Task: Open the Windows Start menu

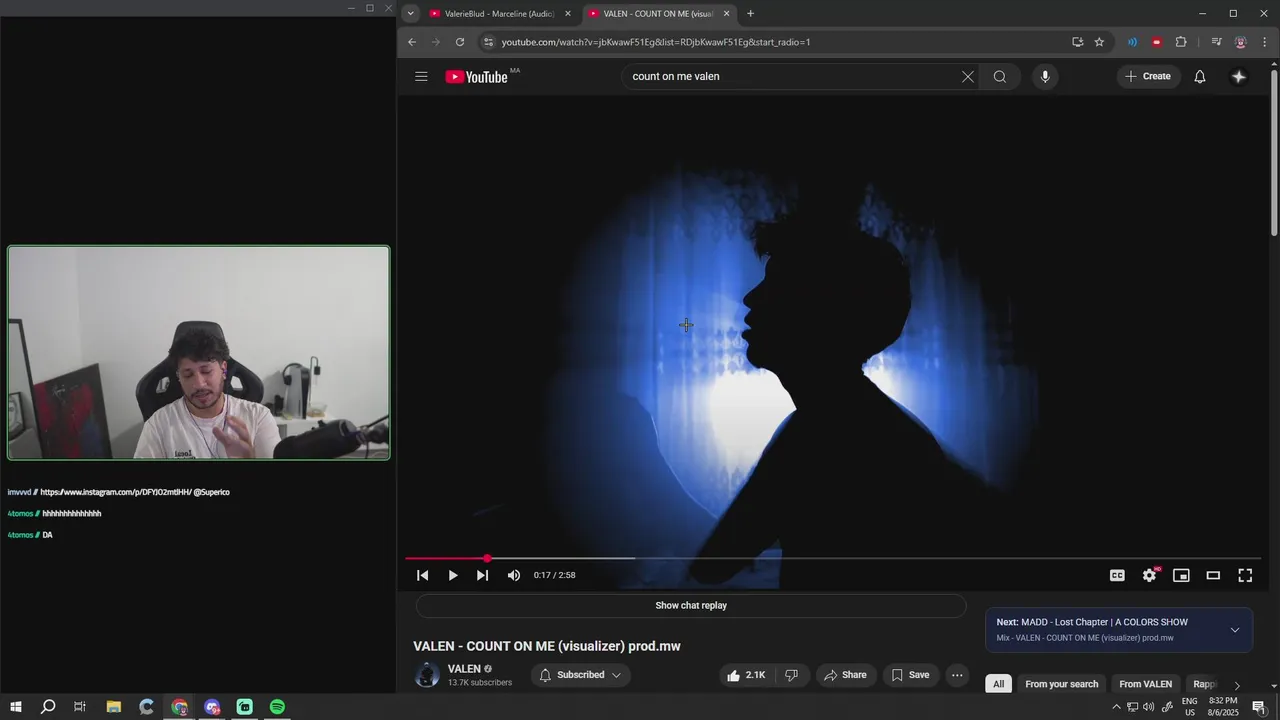Action: (16, 707)
